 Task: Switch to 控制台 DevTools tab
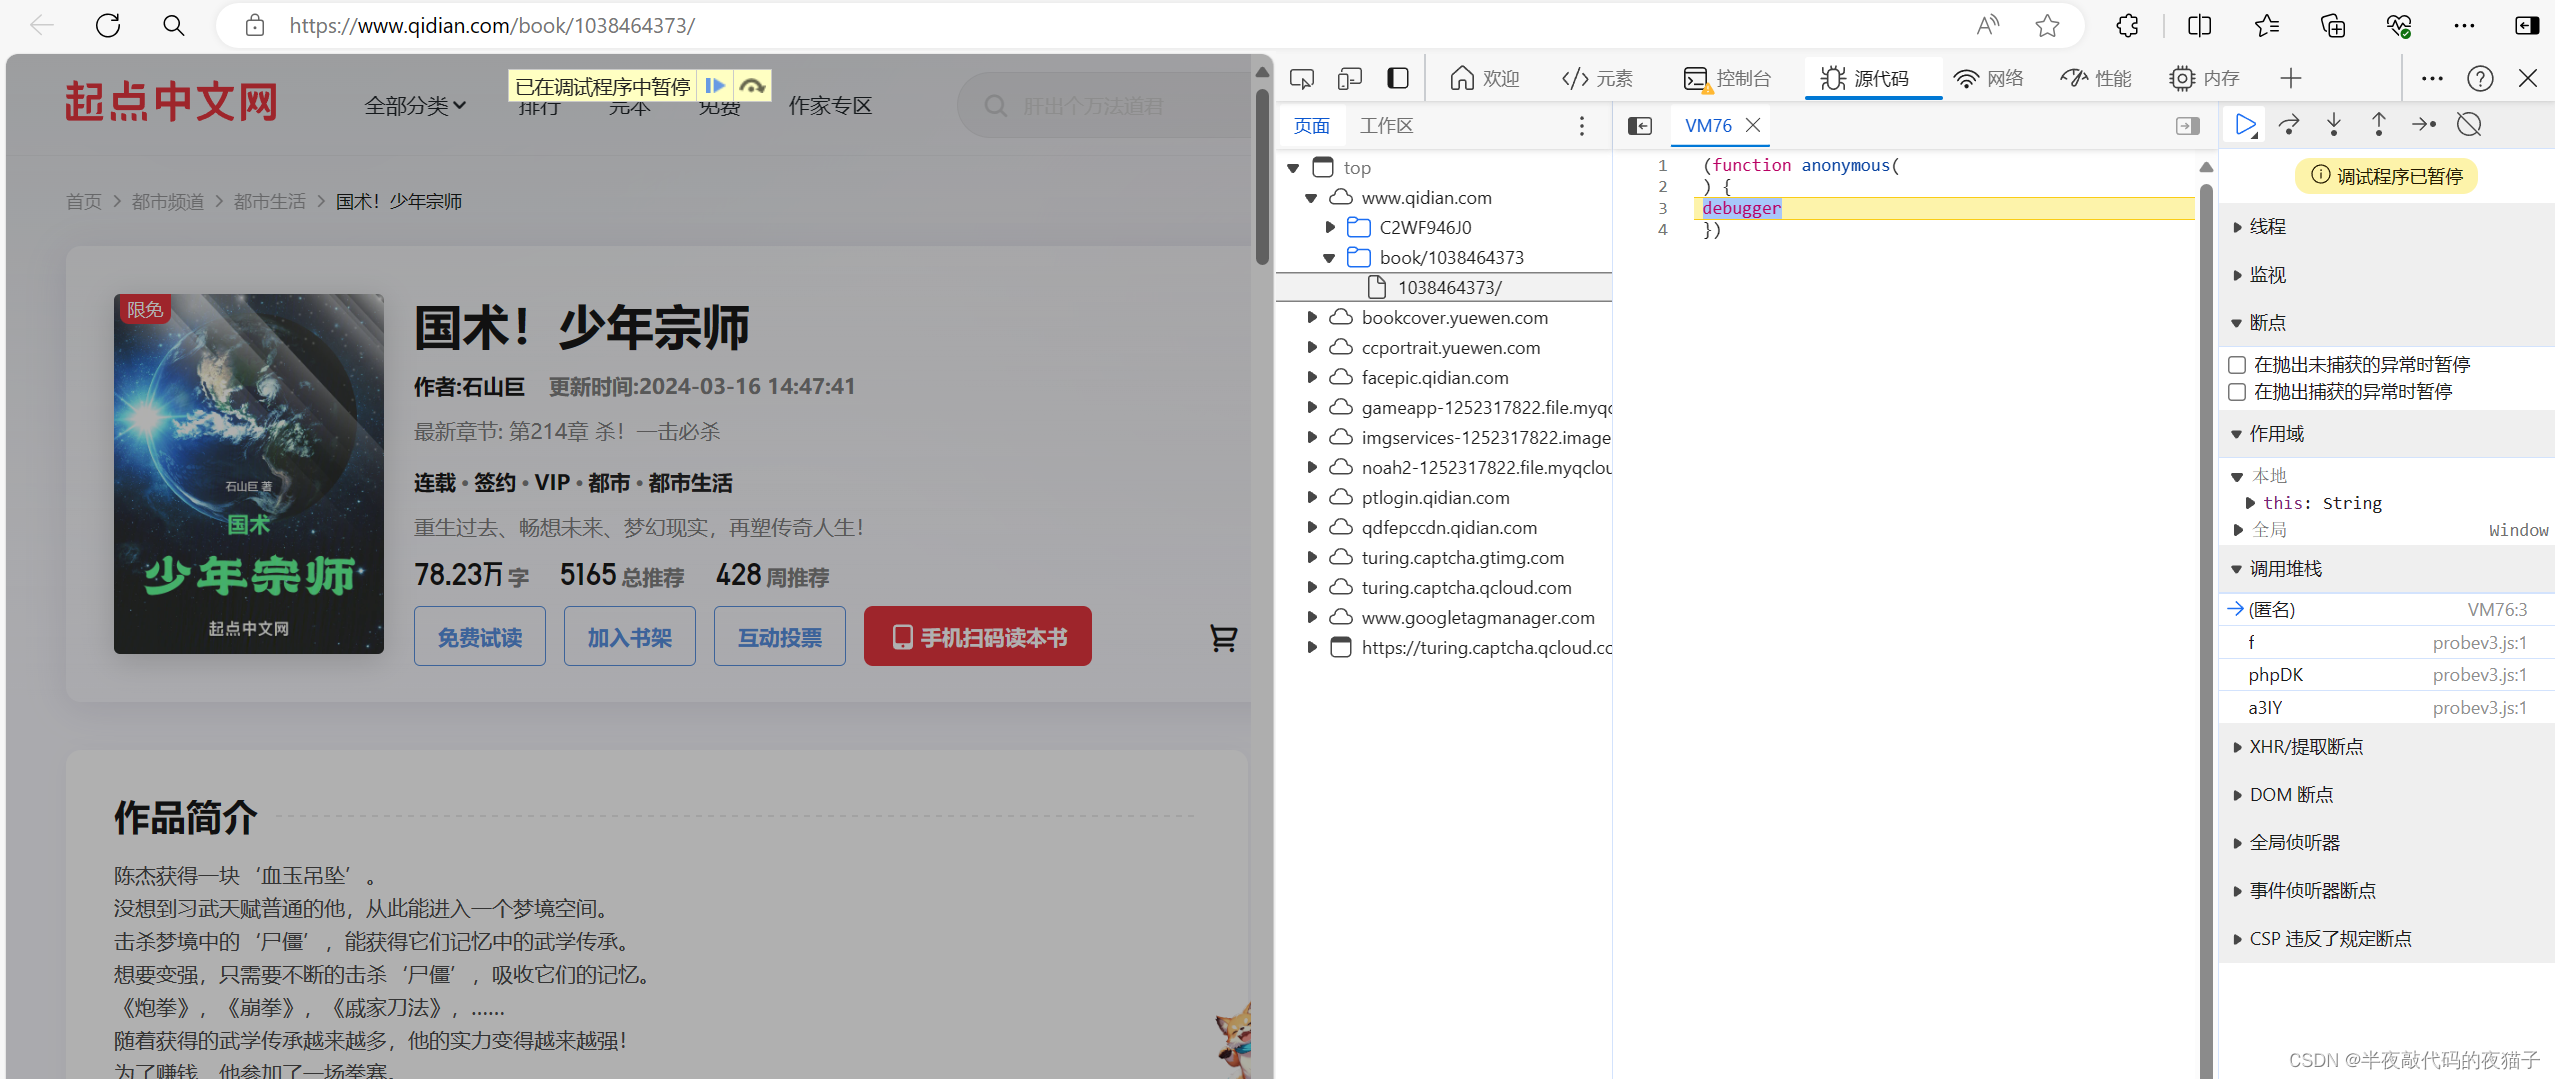(x=1727, y=78)
